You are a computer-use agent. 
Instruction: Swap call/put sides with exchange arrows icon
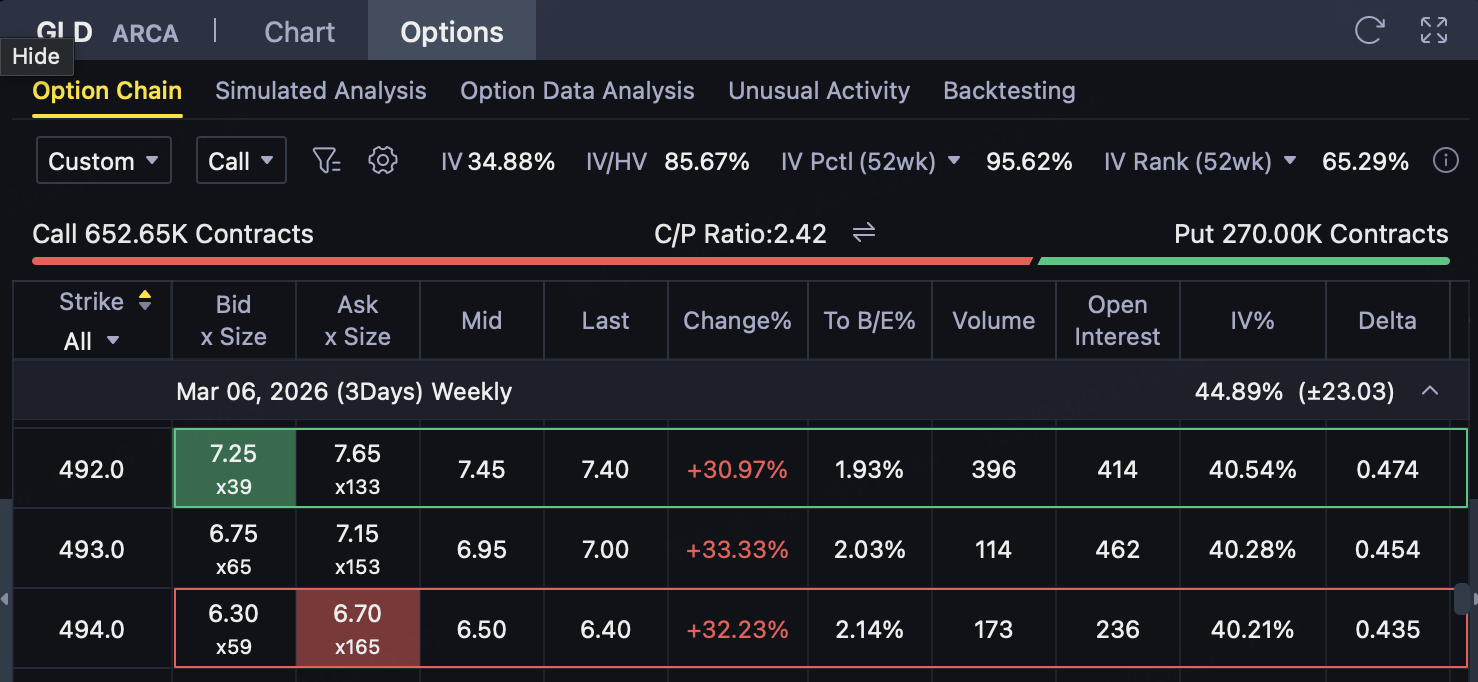click(x=864, y=233)
